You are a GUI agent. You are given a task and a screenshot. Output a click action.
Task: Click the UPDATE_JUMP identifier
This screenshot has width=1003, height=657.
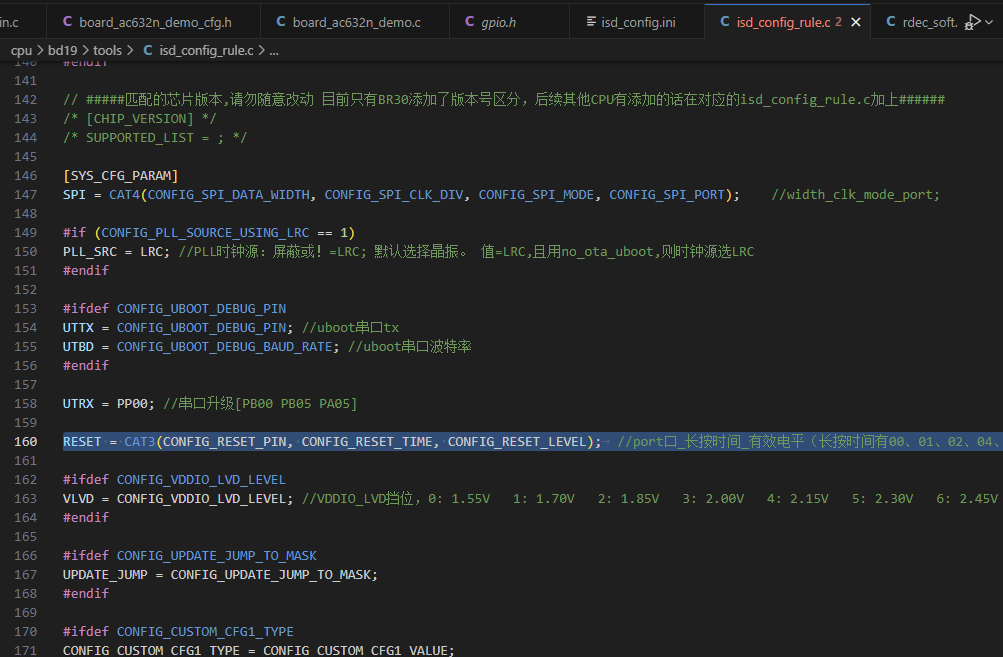[105, 575]
